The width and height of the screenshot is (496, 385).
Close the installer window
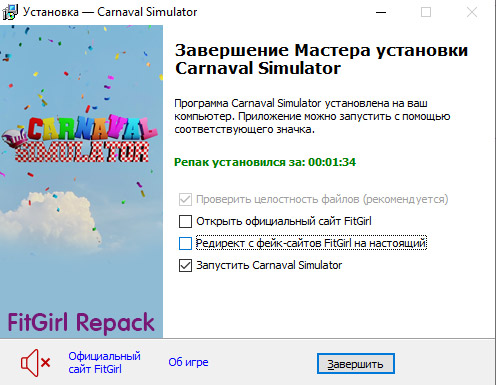coord(472,12)
